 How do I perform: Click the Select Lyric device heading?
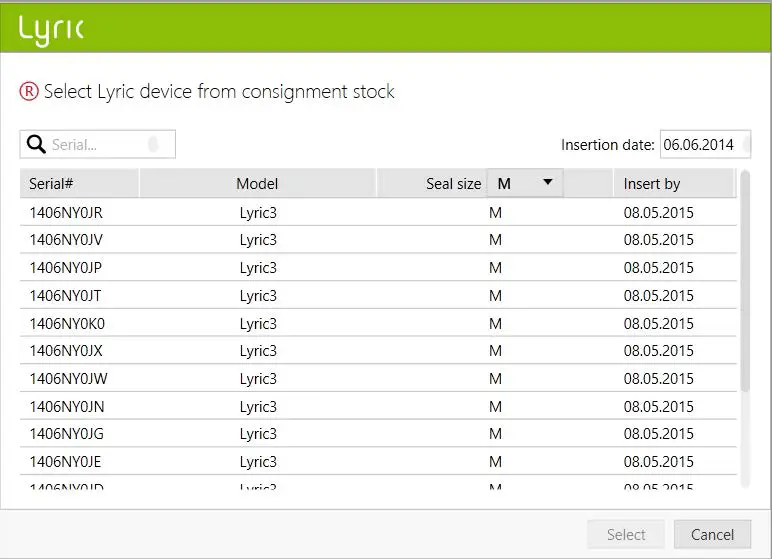(219, 92)
